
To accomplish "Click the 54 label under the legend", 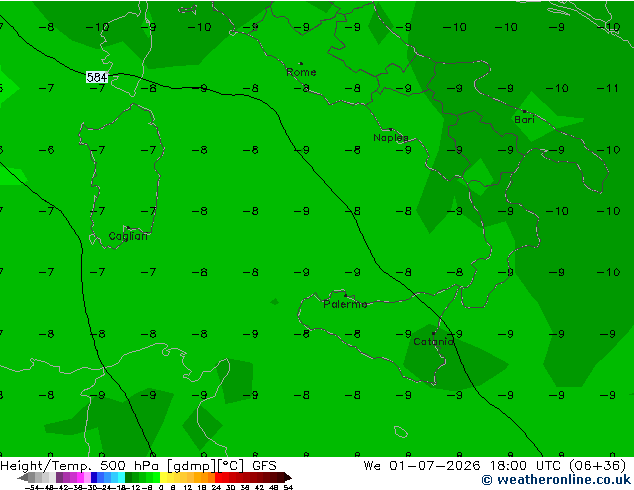I will [x=288, y=487].
